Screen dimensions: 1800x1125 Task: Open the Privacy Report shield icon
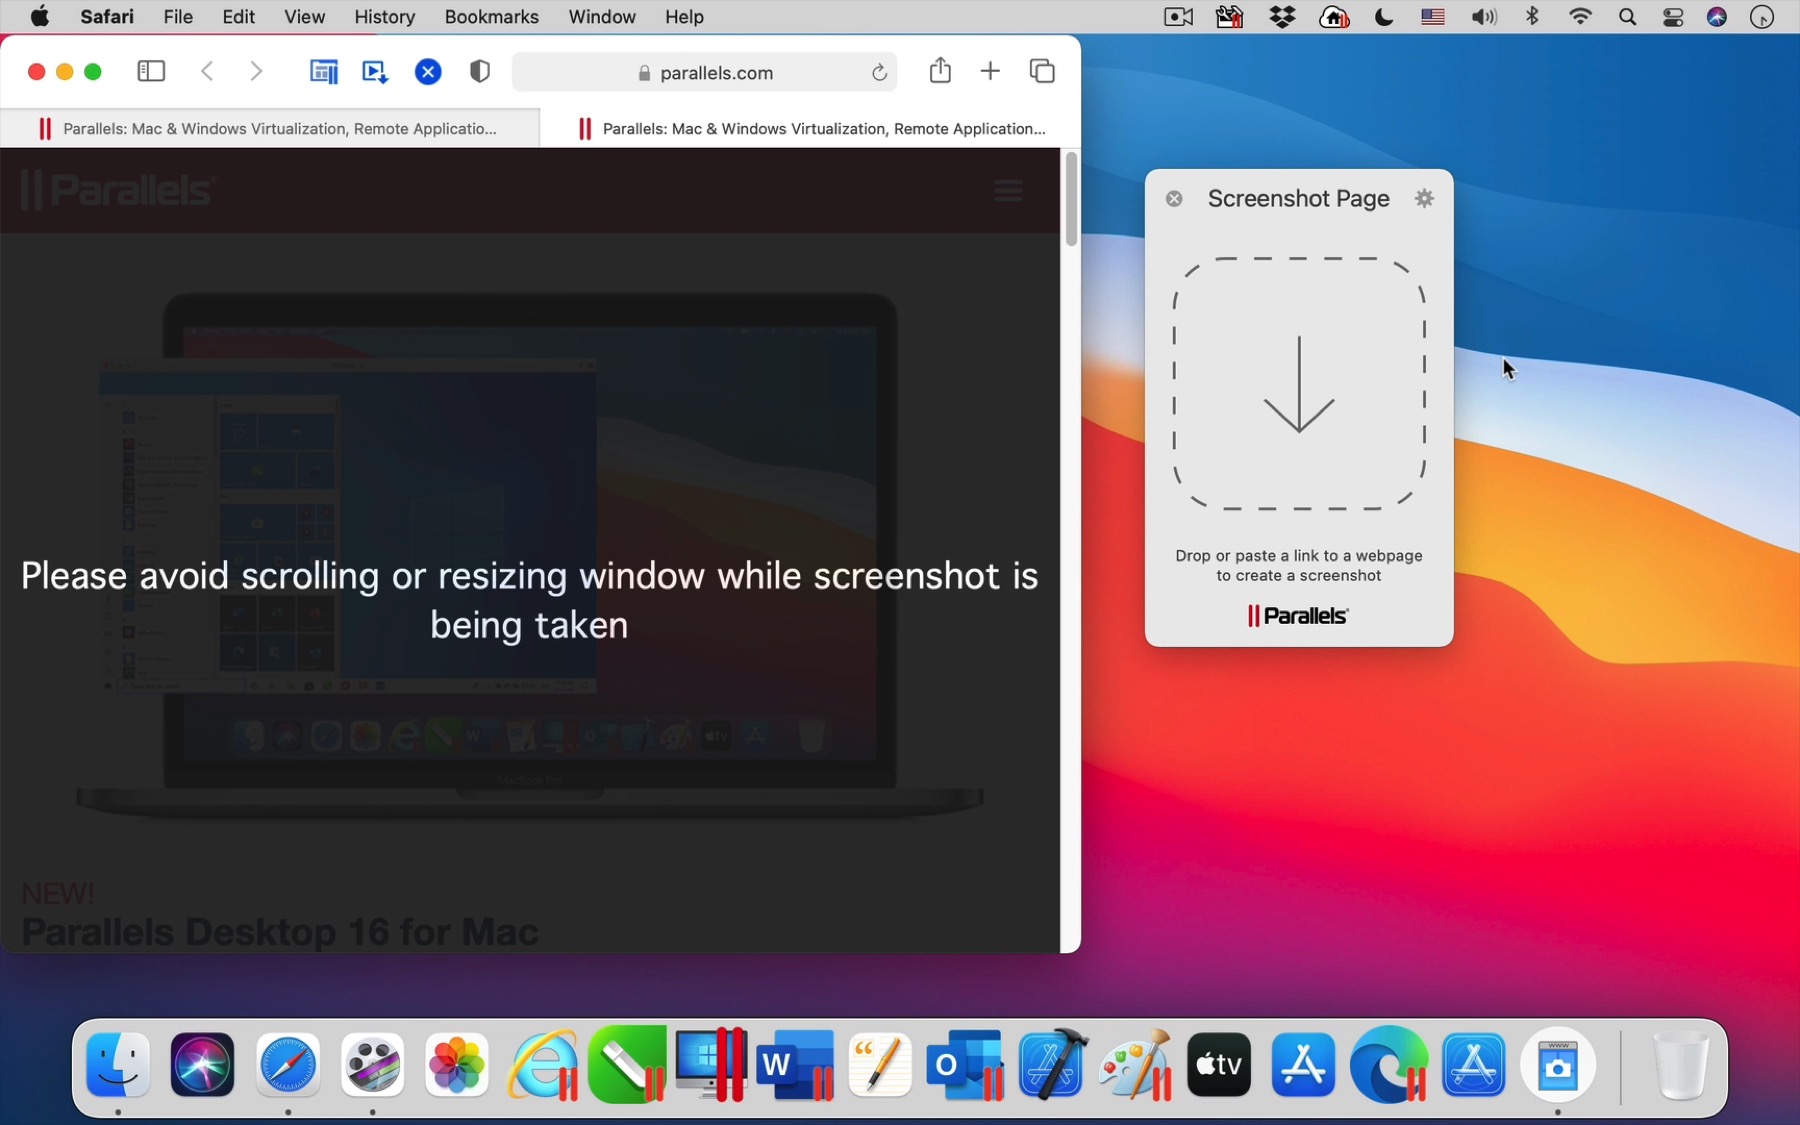pyautogui.click(x=480, y=71)
